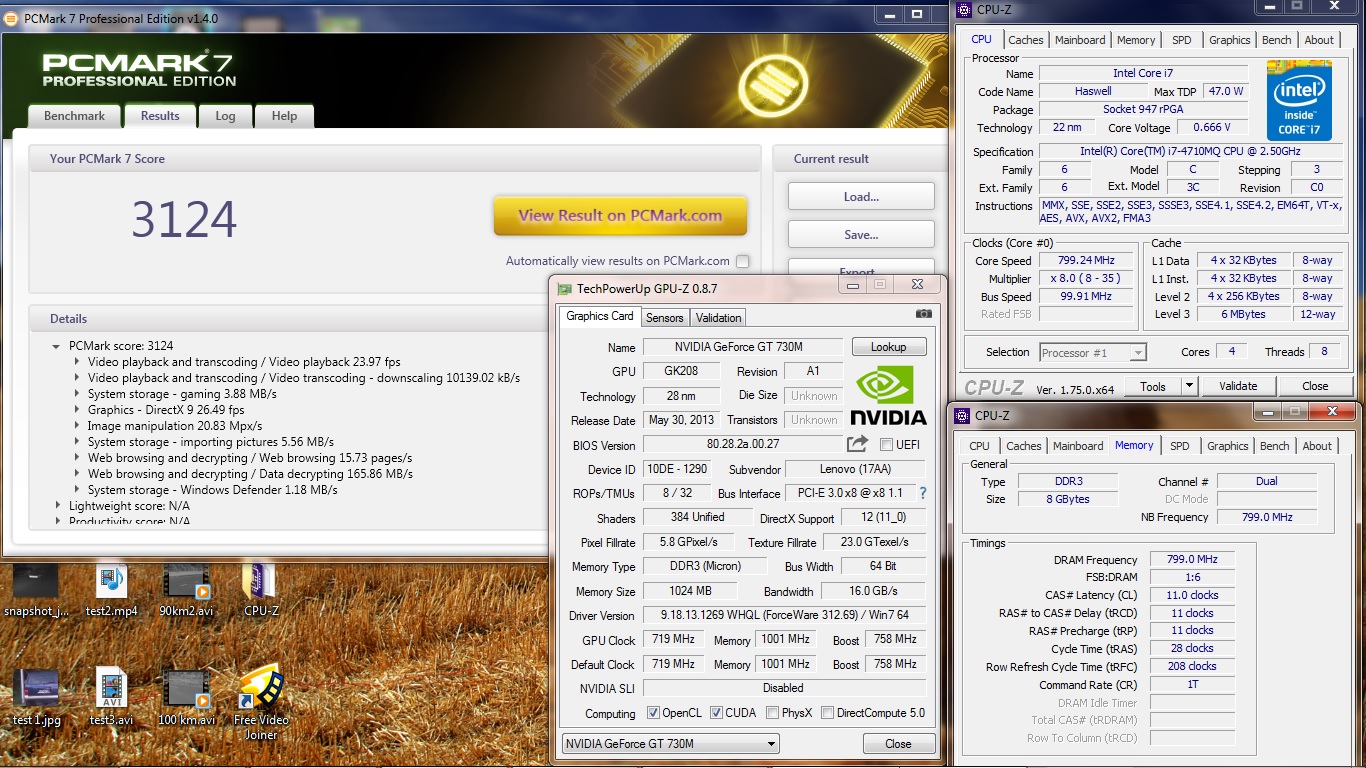Click the Intel Core i7 logo in CPU-Z

point(1299,101)
